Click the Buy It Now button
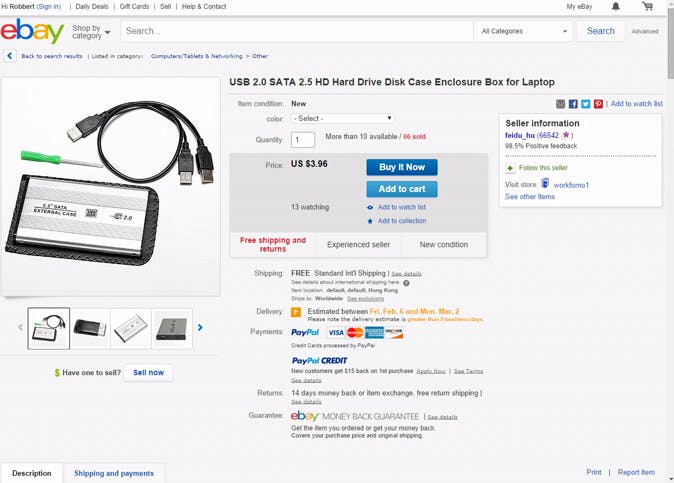This screenshot has width=674, height=483. [x=401, y=167]
